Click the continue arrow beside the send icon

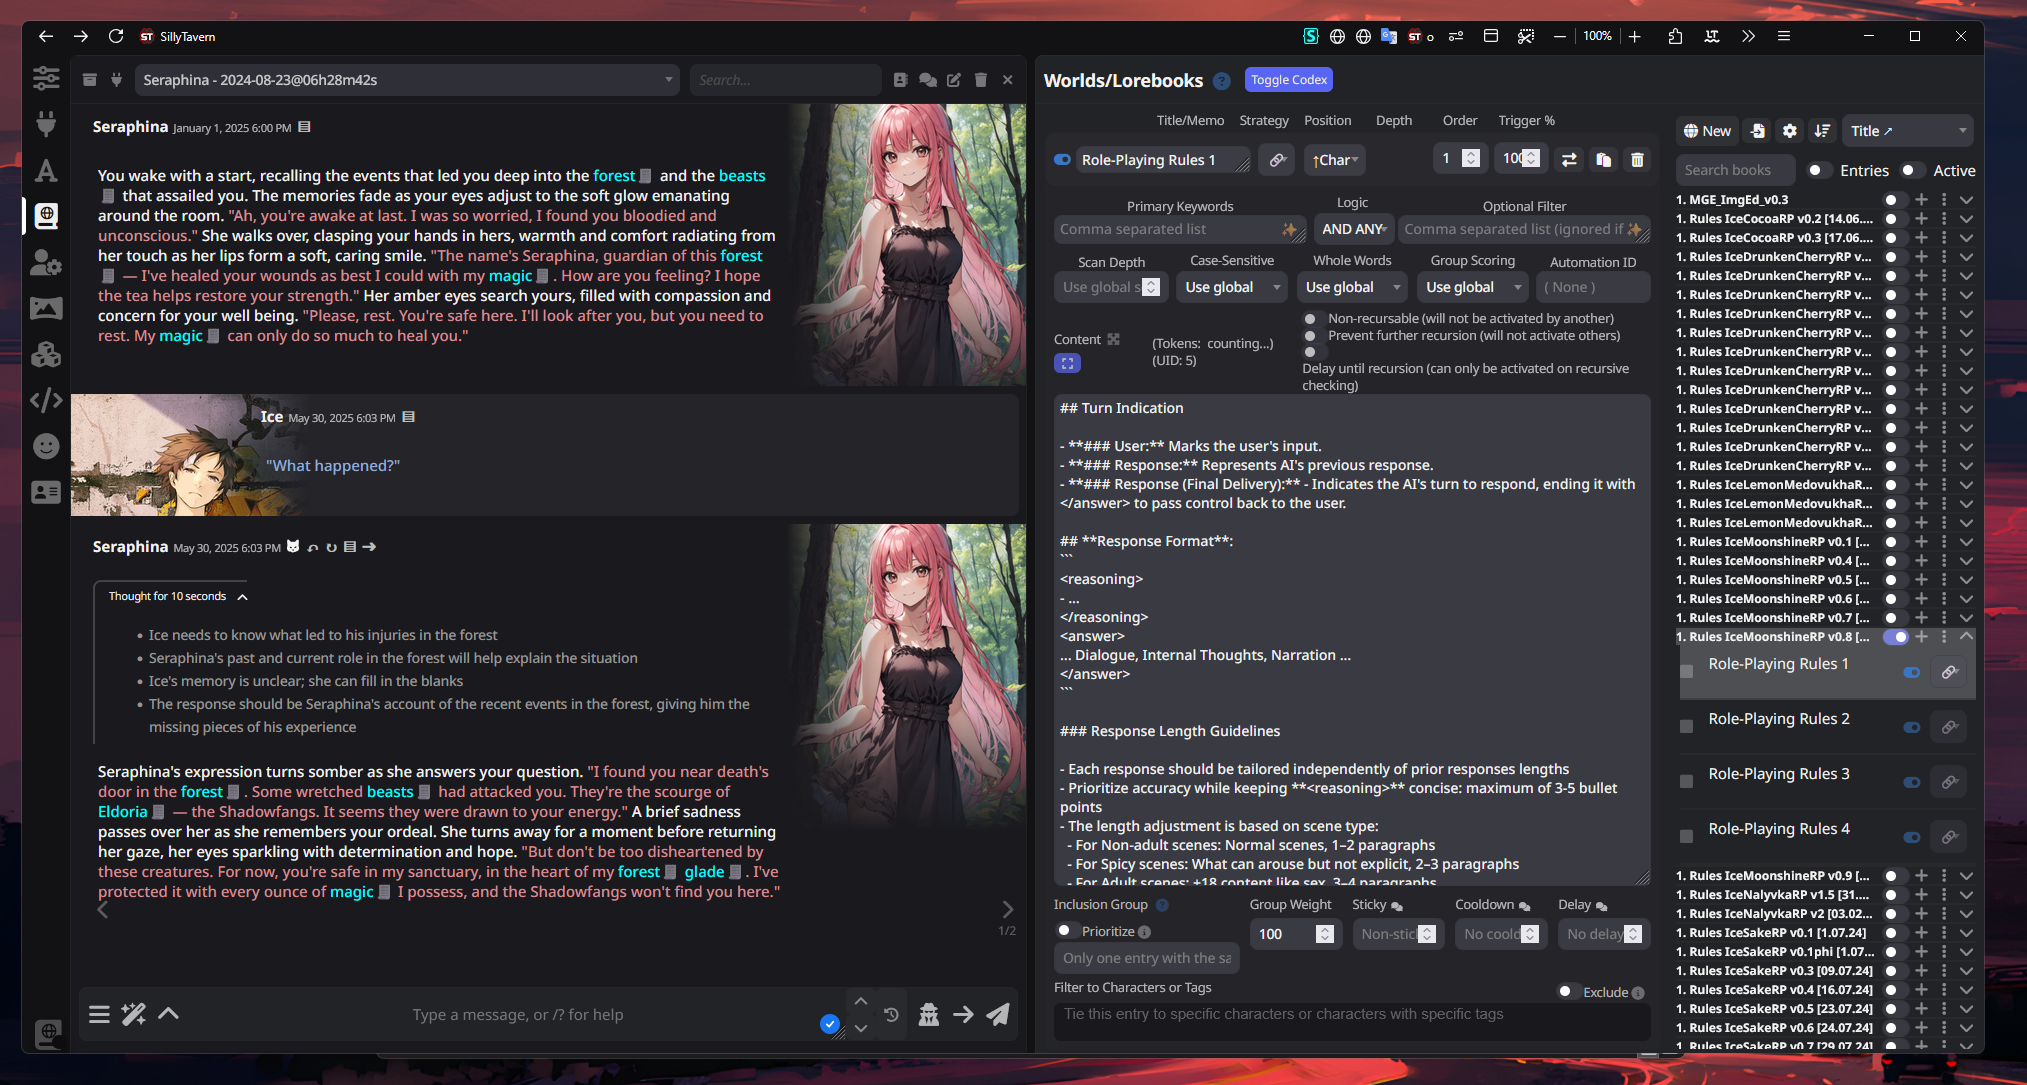pyautogui.click(x=963, y=1014)
